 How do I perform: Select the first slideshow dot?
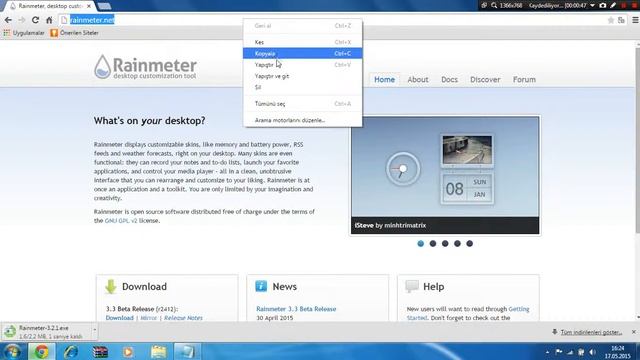click(420, 244)
